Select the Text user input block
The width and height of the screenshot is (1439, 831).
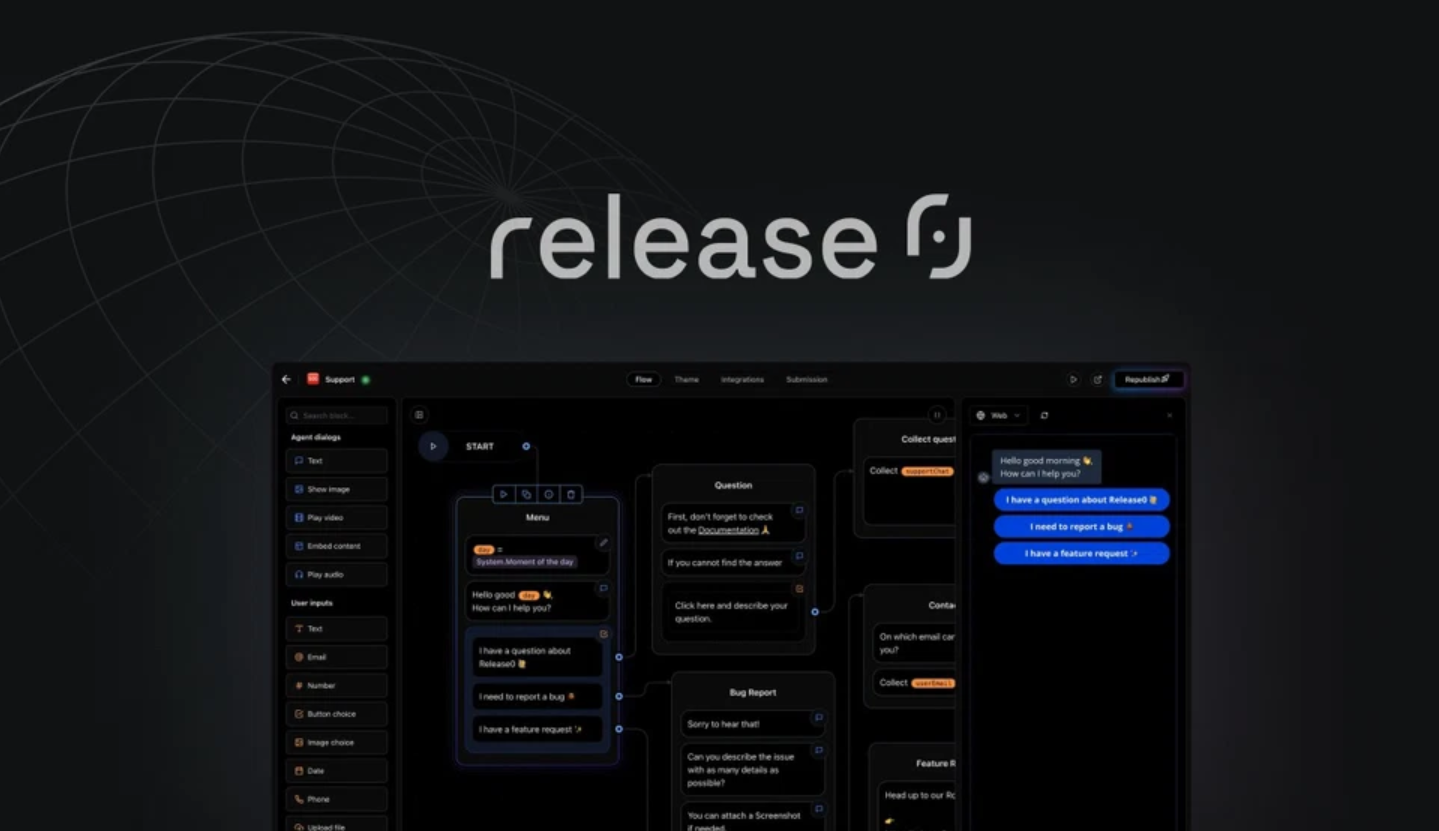(337, 629)
